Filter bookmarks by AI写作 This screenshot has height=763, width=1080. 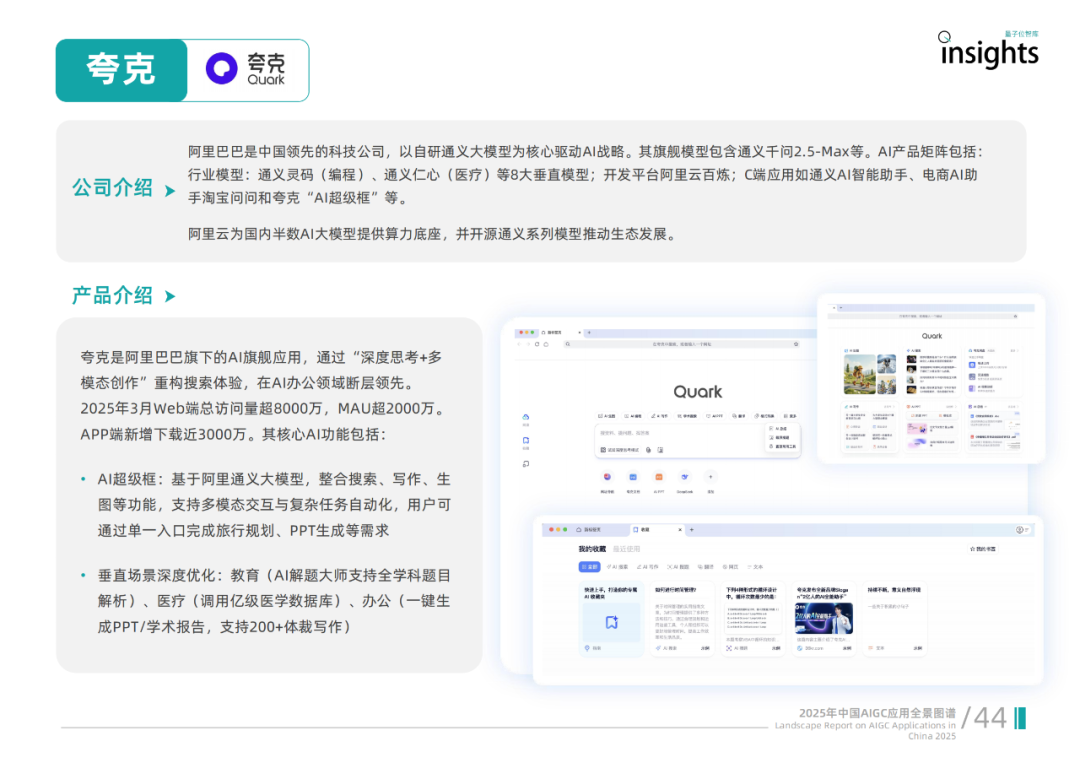tap(647, 567)
